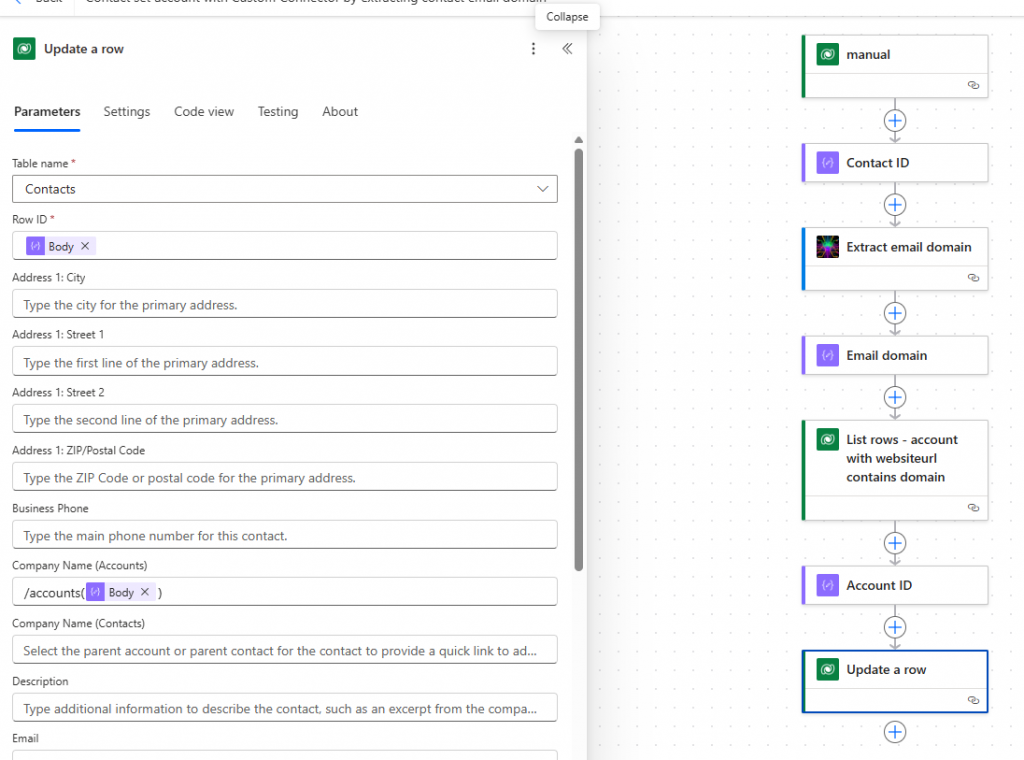Click the link icon on Update a row card

[973, 701]
